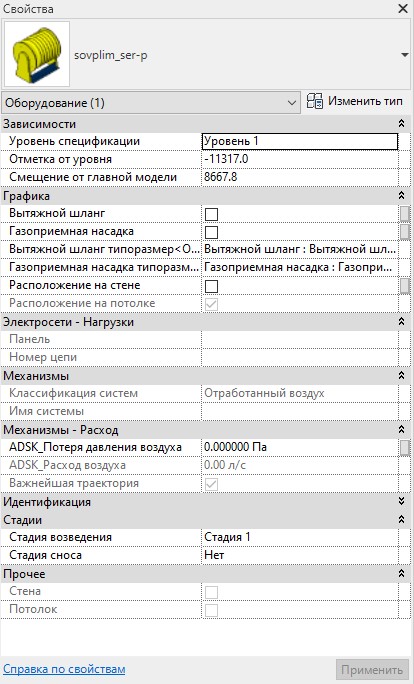Collapse the Электросети - Нагрузки section
The image size is (414, 684).
pyautogui.click(x=401, y=322)
